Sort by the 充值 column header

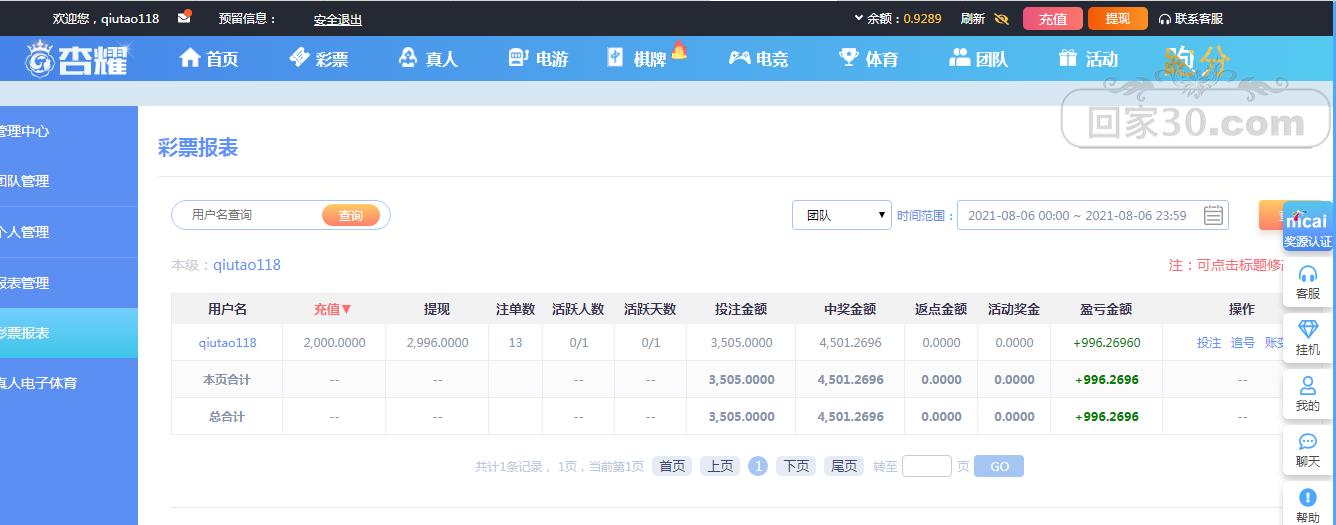(x=333, y=309)
